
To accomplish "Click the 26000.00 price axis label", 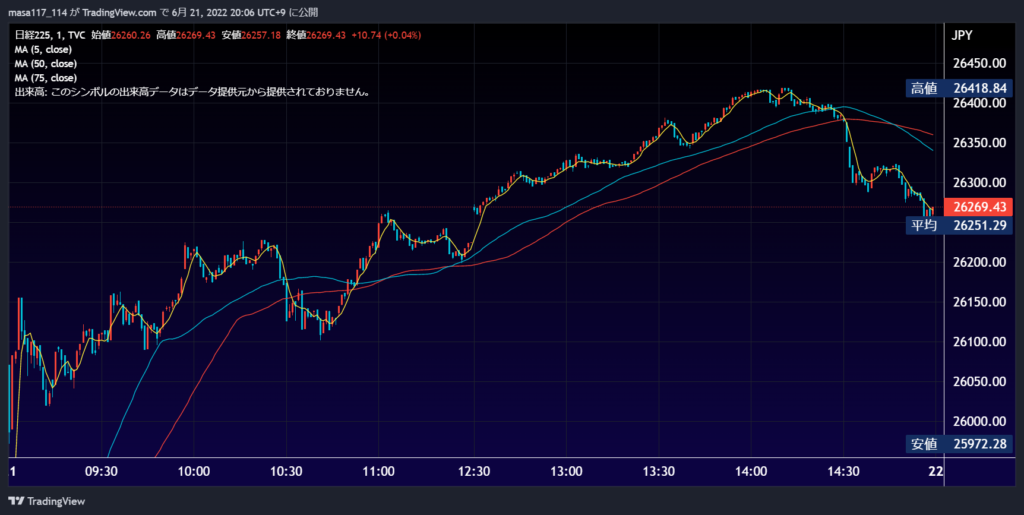I will click(978, 422).
